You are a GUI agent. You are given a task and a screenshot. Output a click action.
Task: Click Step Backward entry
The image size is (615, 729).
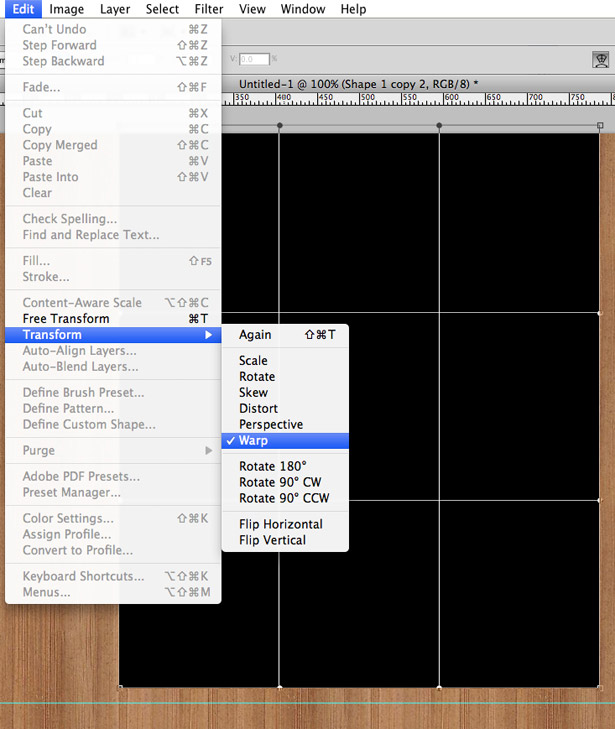coord(113,61)
